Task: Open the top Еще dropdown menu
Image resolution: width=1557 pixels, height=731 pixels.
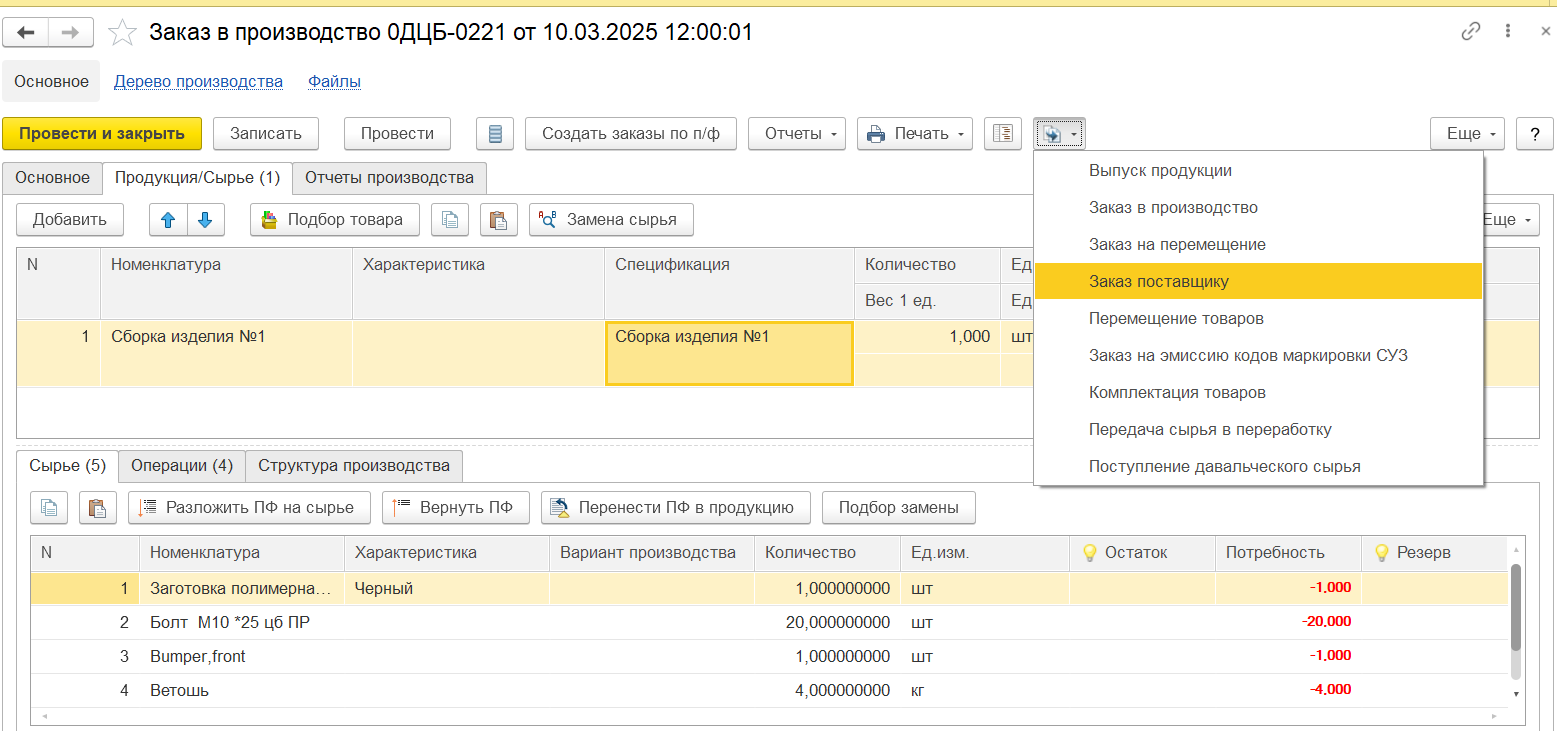Action: [1467, 134]
